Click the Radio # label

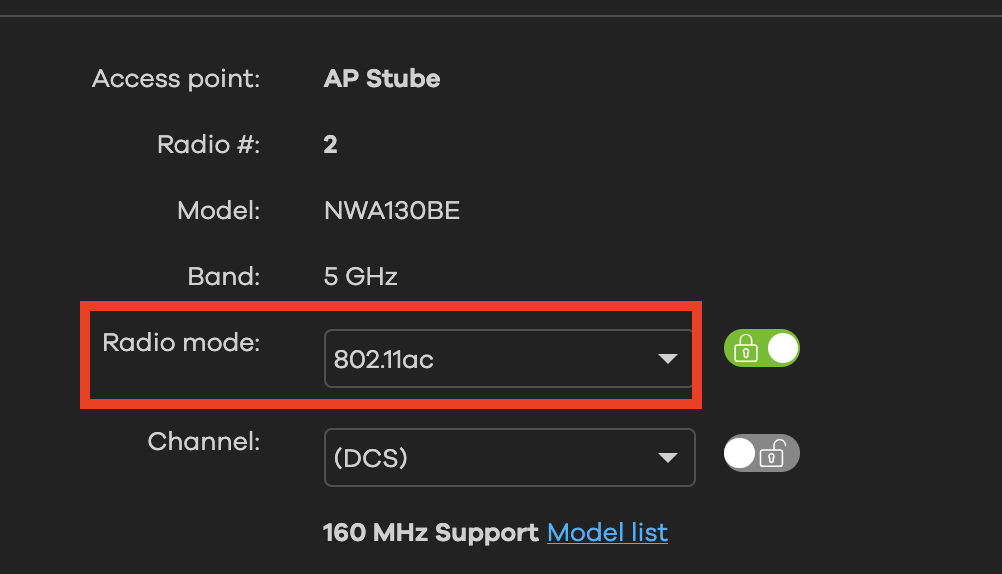coord(208,145)
